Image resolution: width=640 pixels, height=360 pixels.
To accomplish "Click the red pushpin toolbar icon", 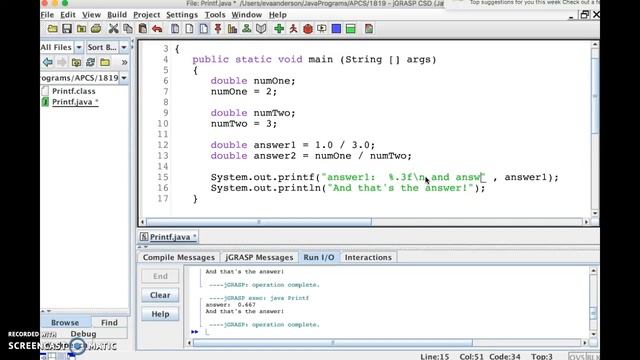I will point(218,29).
